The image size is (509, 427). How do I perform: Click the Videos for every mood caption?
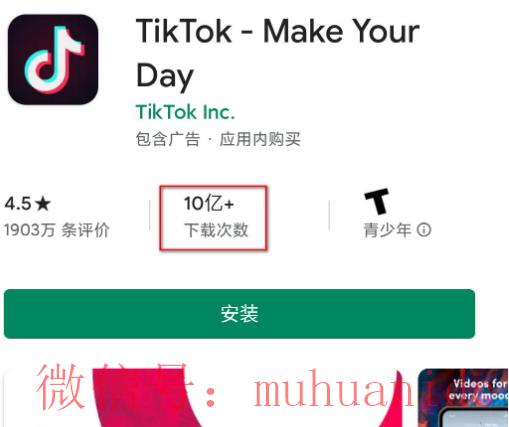pyautogui.click(x=479, y=389)
